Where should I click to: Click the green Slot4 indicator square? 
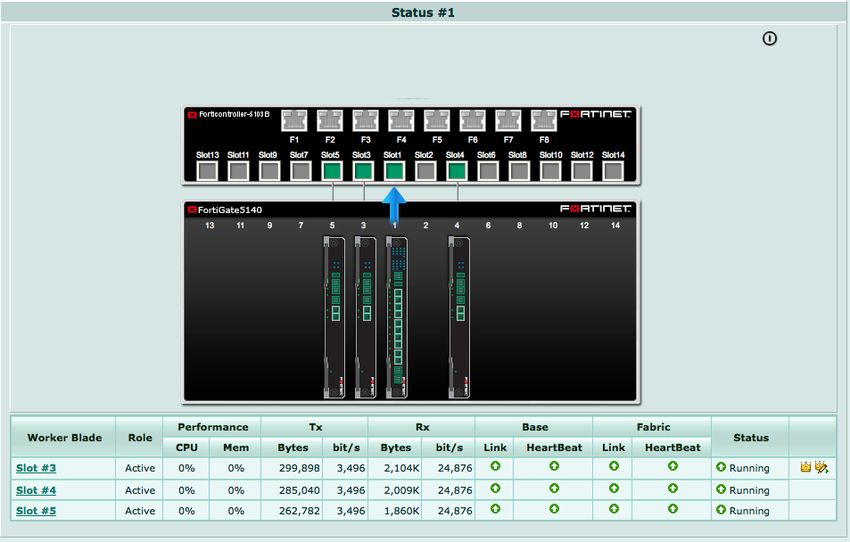pyautogui.click(x=456, y=171)
